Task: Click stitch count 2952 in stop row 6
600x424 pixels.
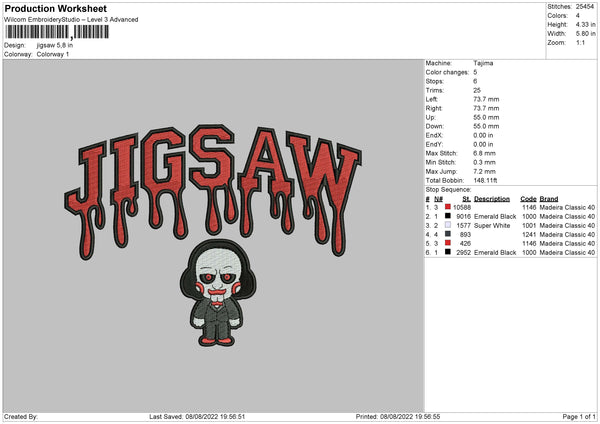Action: coord(463,252)
